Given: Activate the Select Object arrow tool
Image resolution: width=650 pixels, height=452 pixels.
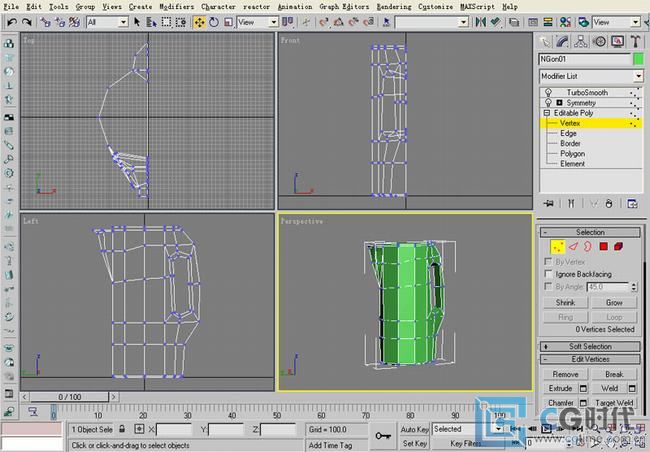Looking at the screenshot, I should coord(137,22).
